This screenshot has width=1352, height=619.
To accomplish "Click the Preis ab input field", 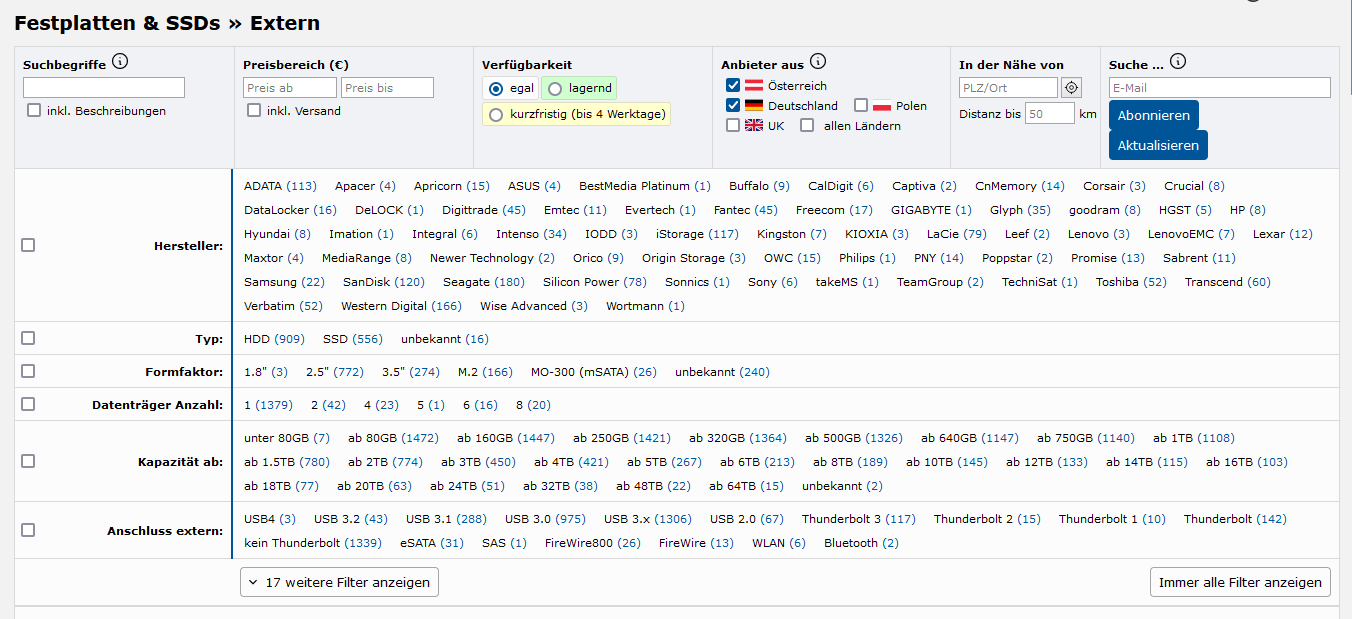I will (x=290, y=88).
